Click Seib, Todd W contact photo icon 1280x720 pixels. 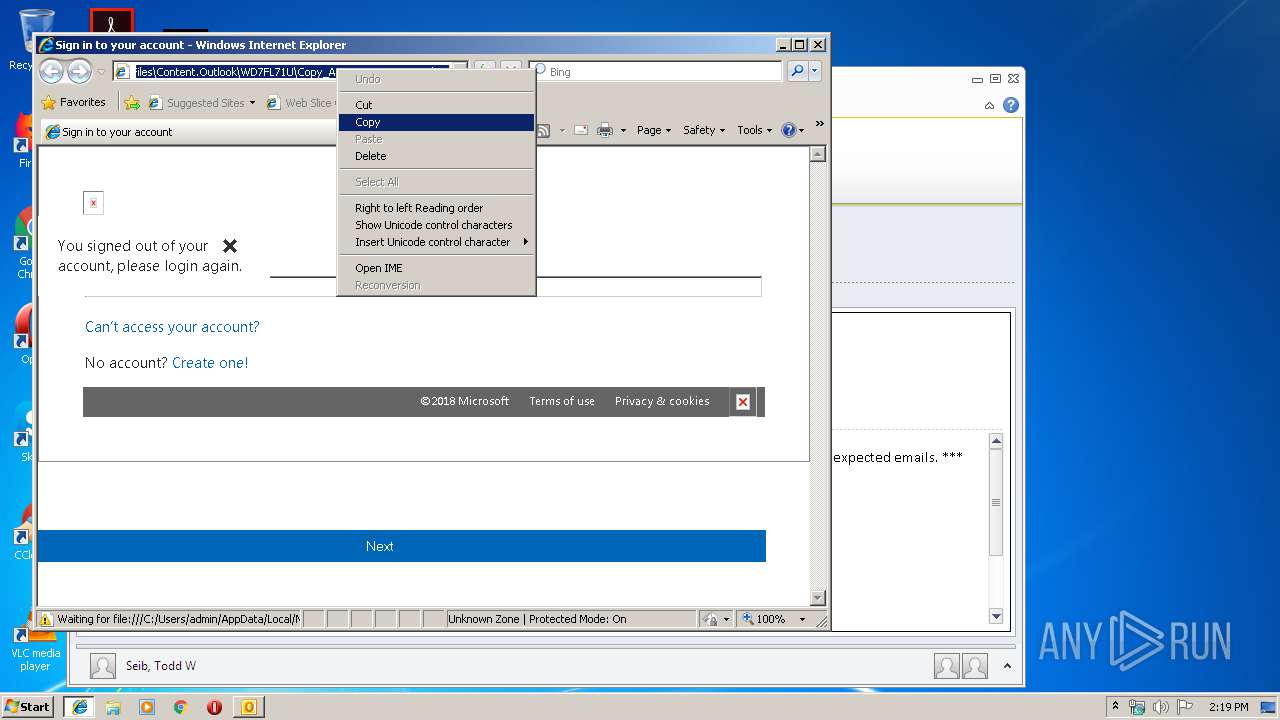click(x=103, y=666)
